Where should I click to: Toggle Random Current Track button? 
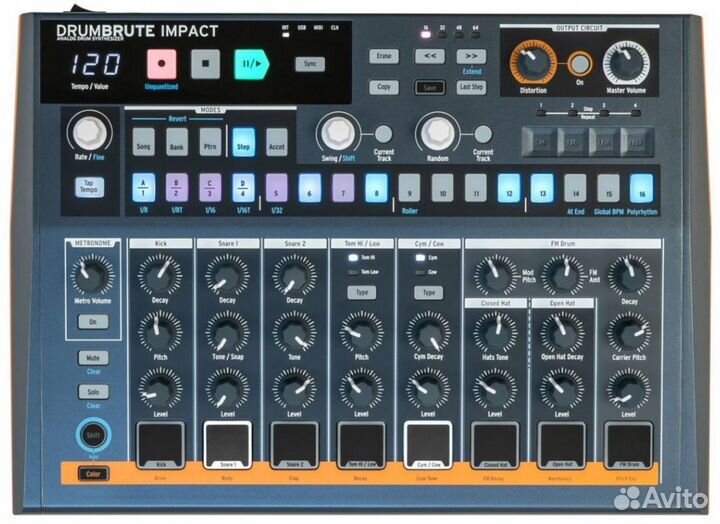click(x=483, y=134)
